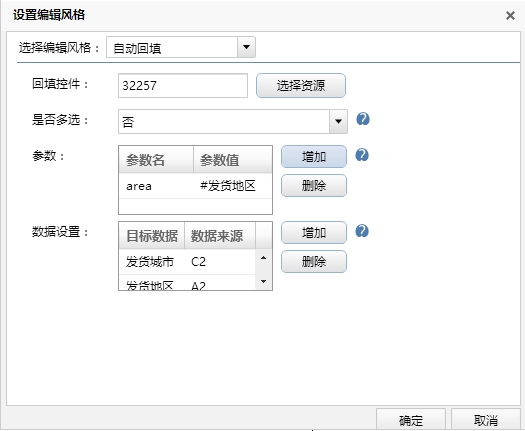
Task: Click the 选择资源 button
Action: pos(301,86)
